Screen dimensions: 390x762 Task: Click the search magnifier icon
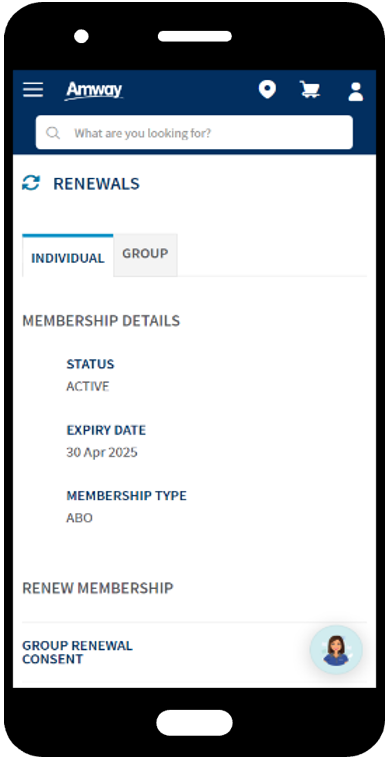click(x=52, y=133)
